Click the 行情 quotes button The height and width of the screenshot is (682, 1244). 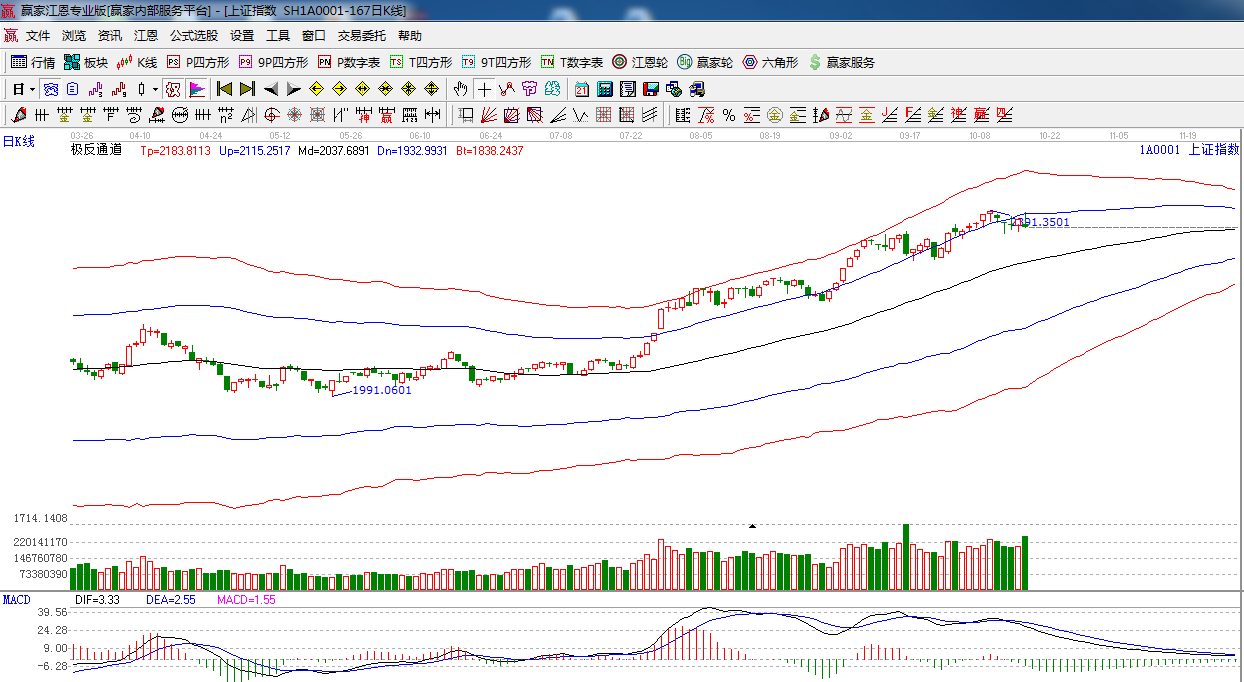pos(33,62)
